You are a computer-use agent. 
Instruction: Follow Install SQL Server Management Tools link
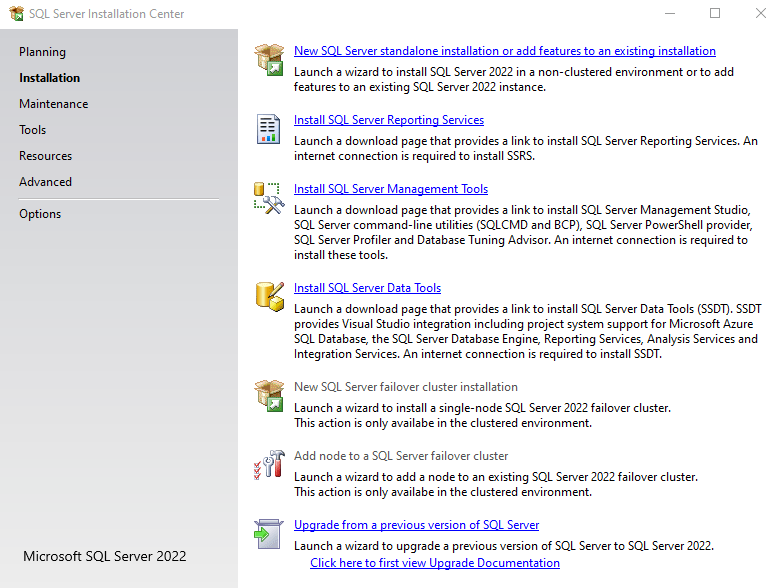391,189
